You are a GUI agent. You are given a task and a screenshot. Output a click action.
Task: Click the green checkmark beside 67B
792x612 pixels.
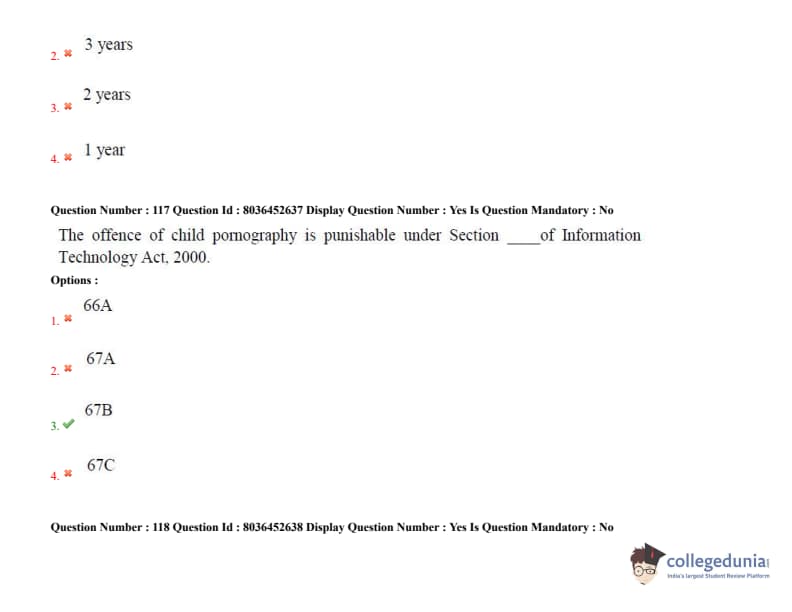[68, 424]
